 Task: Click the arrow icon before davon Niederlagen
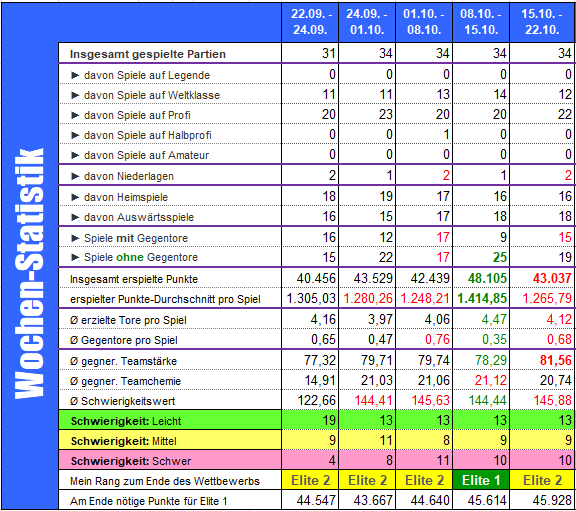click(75, 176)
